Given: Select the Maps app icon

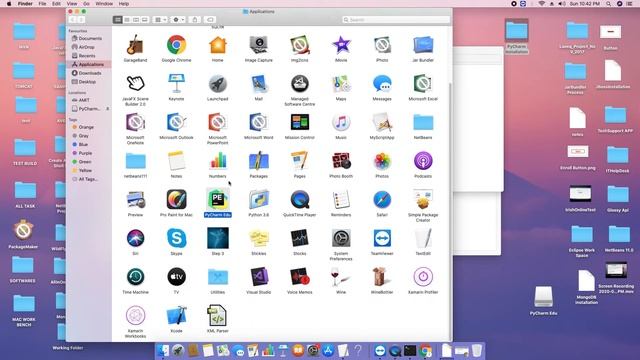Looking at the screenshot, I should pos(341,84).
